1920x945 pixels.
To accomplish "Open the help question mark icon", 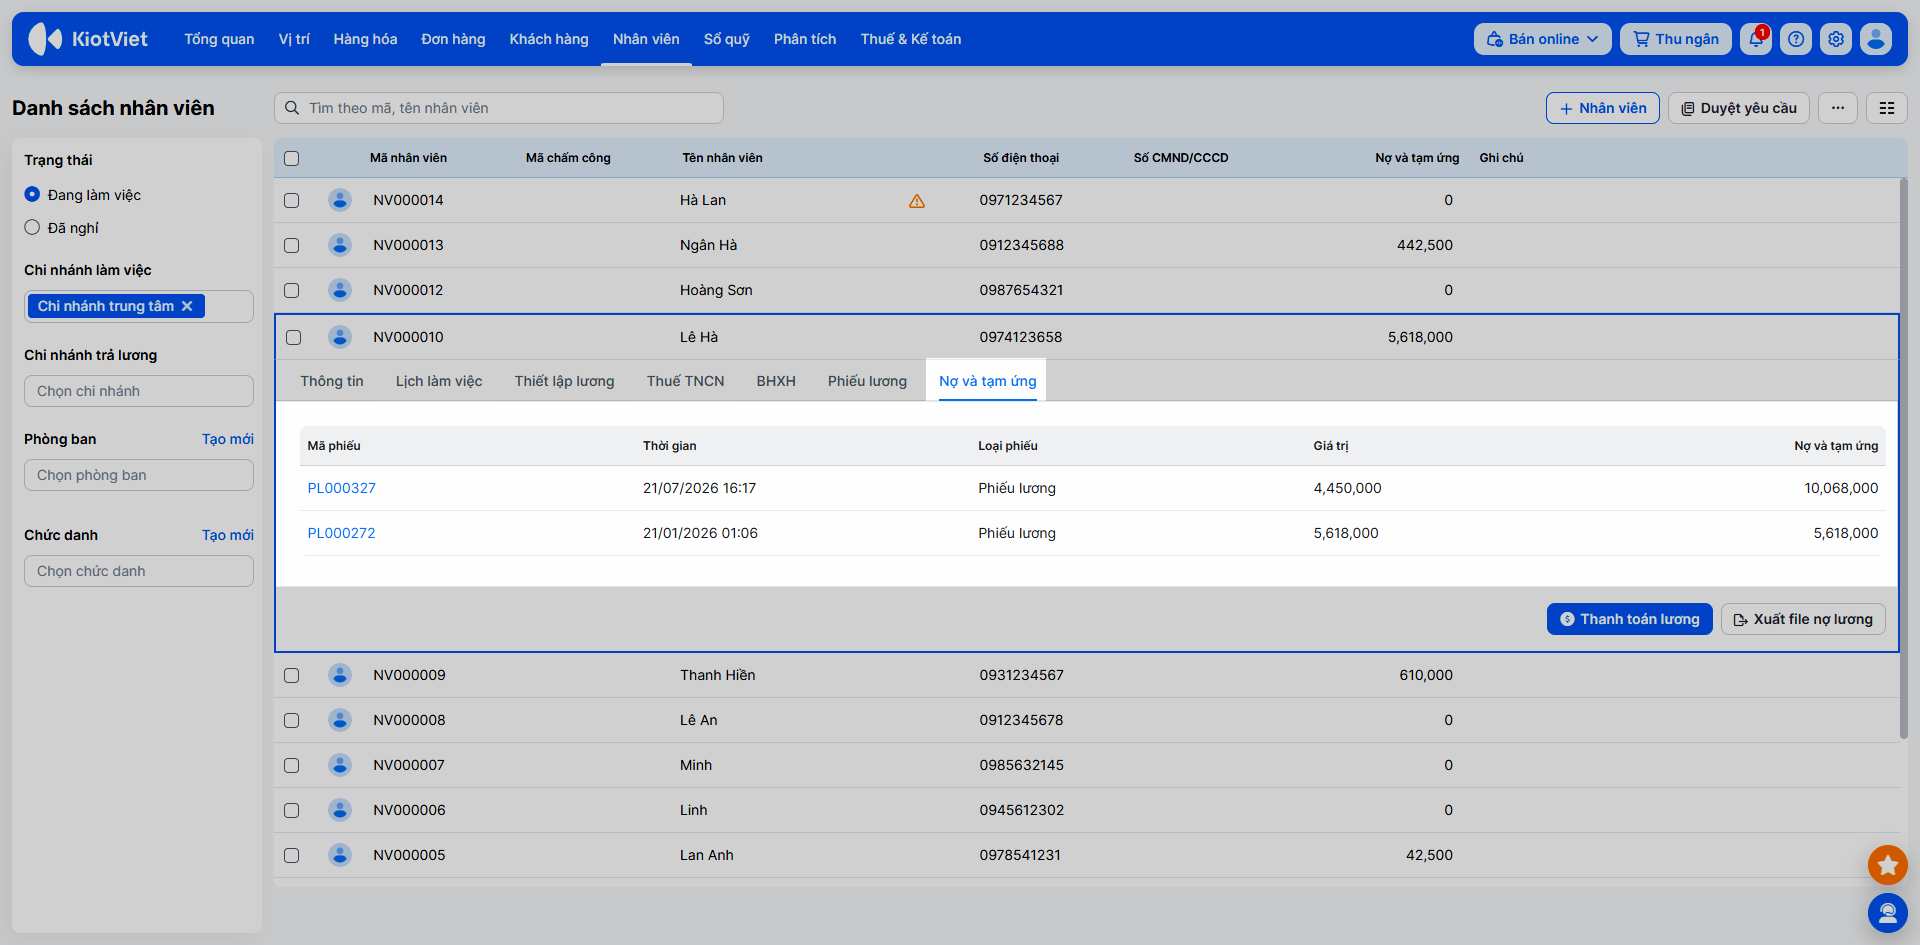I will coord(1796,39).
